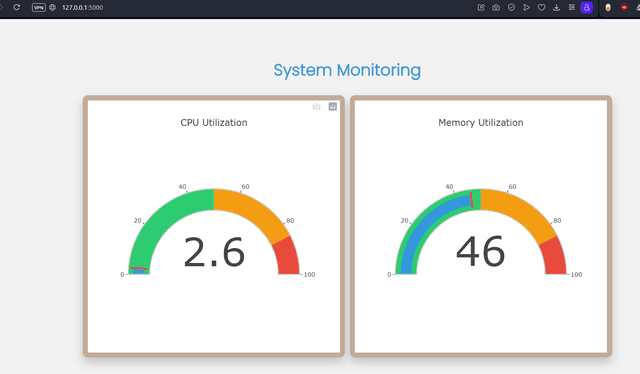This screenshot has height=374, width=640.
Task: Click the 100 tick label on Memory gauge
Action: pos(576,274)
